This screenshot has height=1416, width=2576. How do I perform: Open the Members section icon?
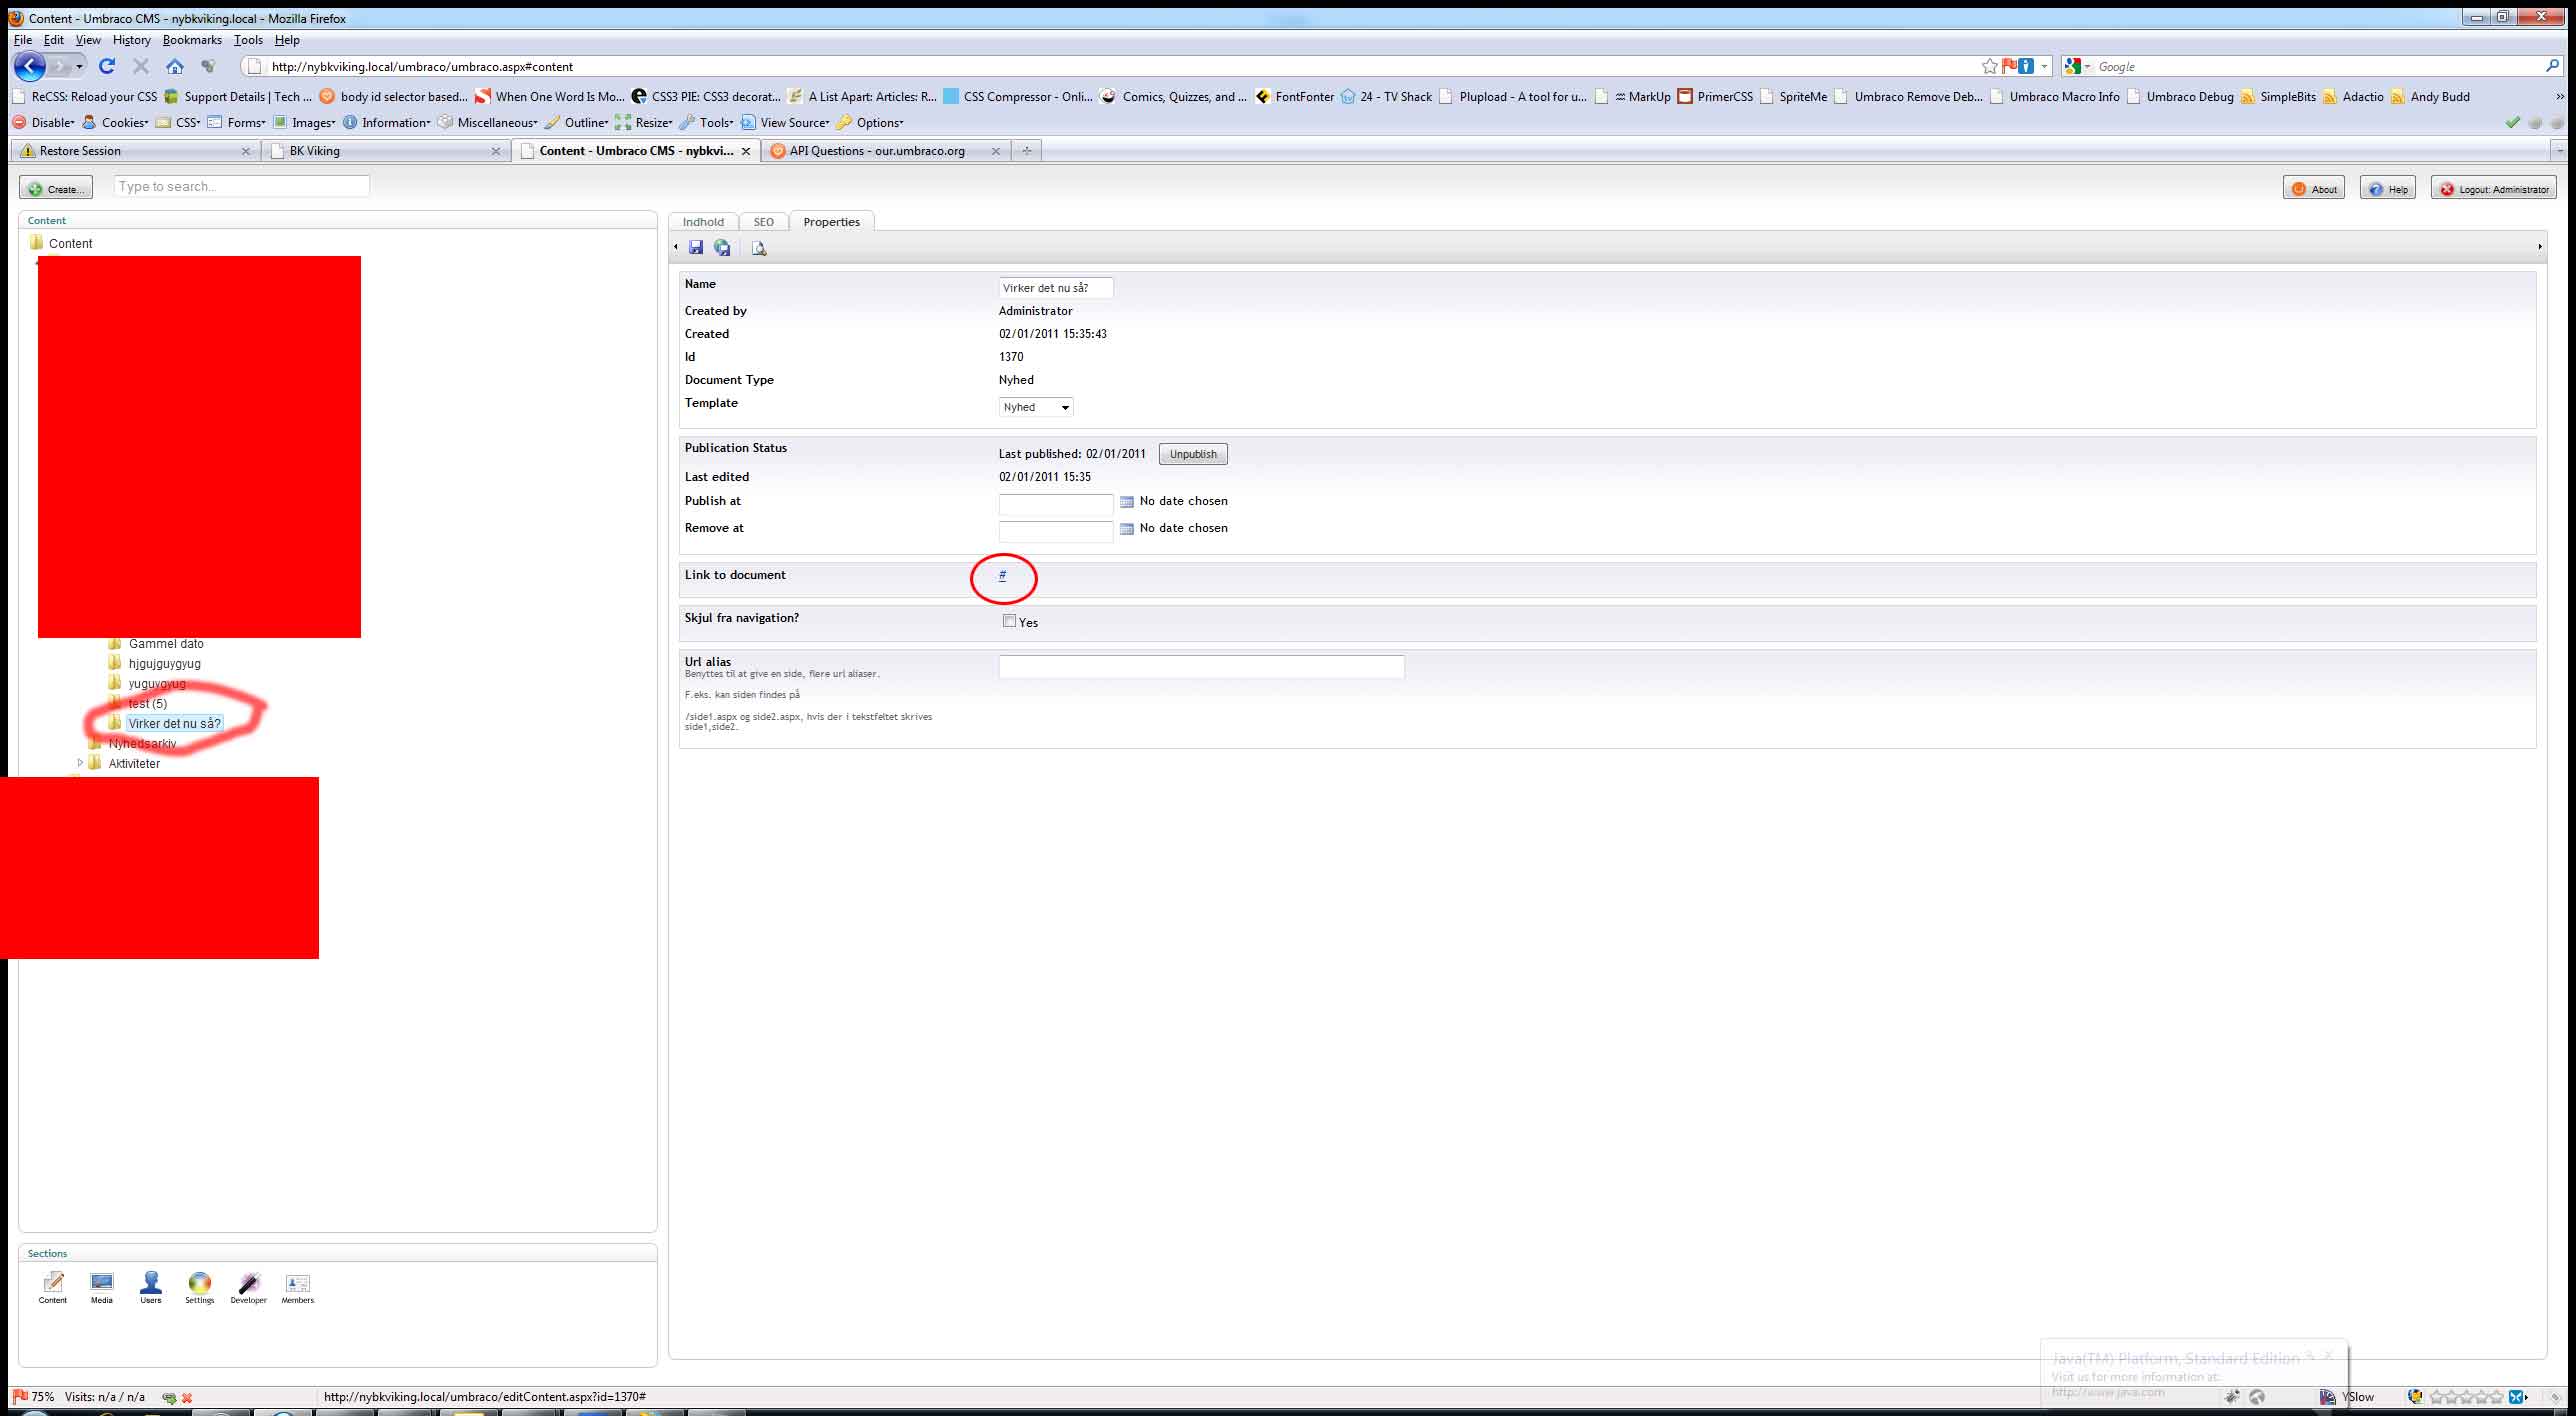pos(298,1287)
